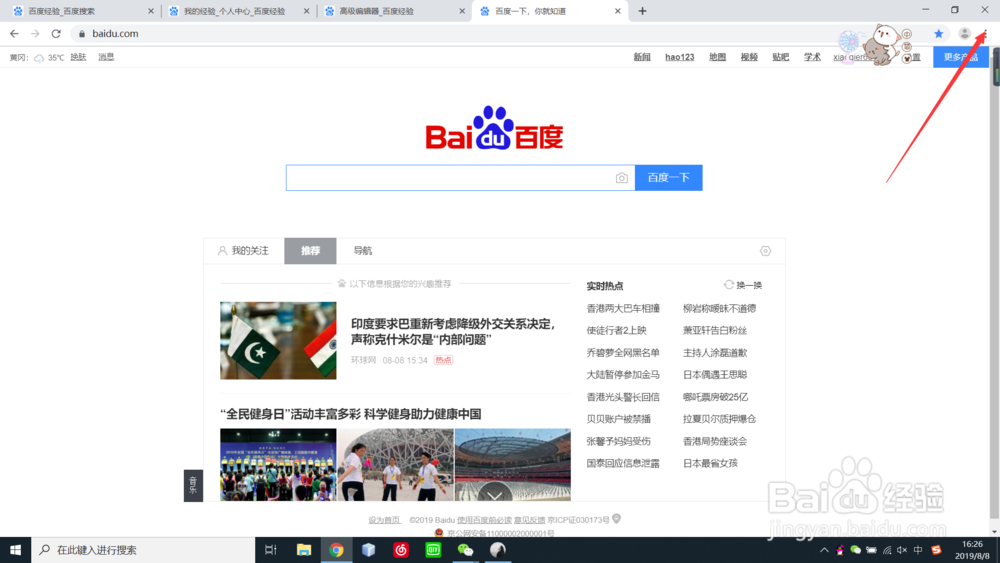The image size is (1000, 563).
Task: Close the 高级编辑器_百度经验 tab
Action: [x=462, y=11]
